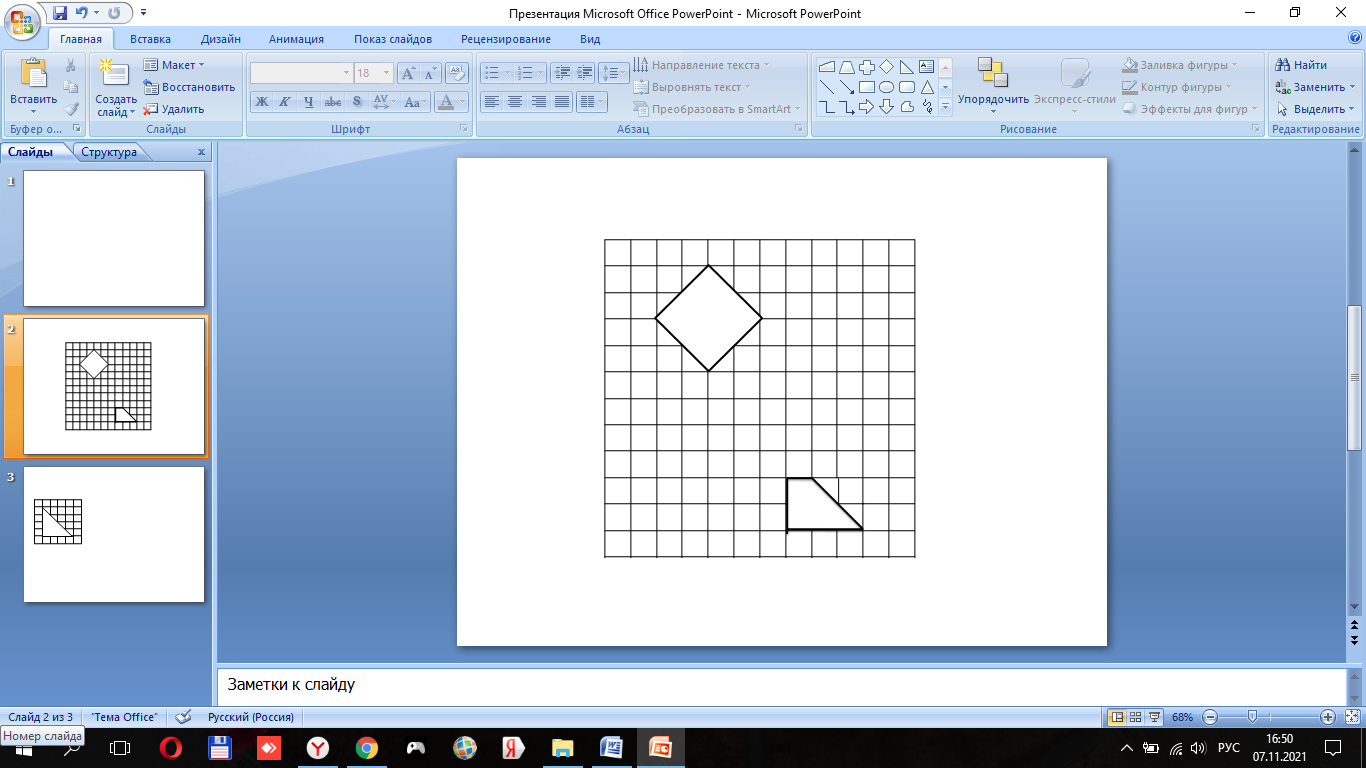Select the right triangle shape in gallery

pyautogui.click(x=906, y=67)
